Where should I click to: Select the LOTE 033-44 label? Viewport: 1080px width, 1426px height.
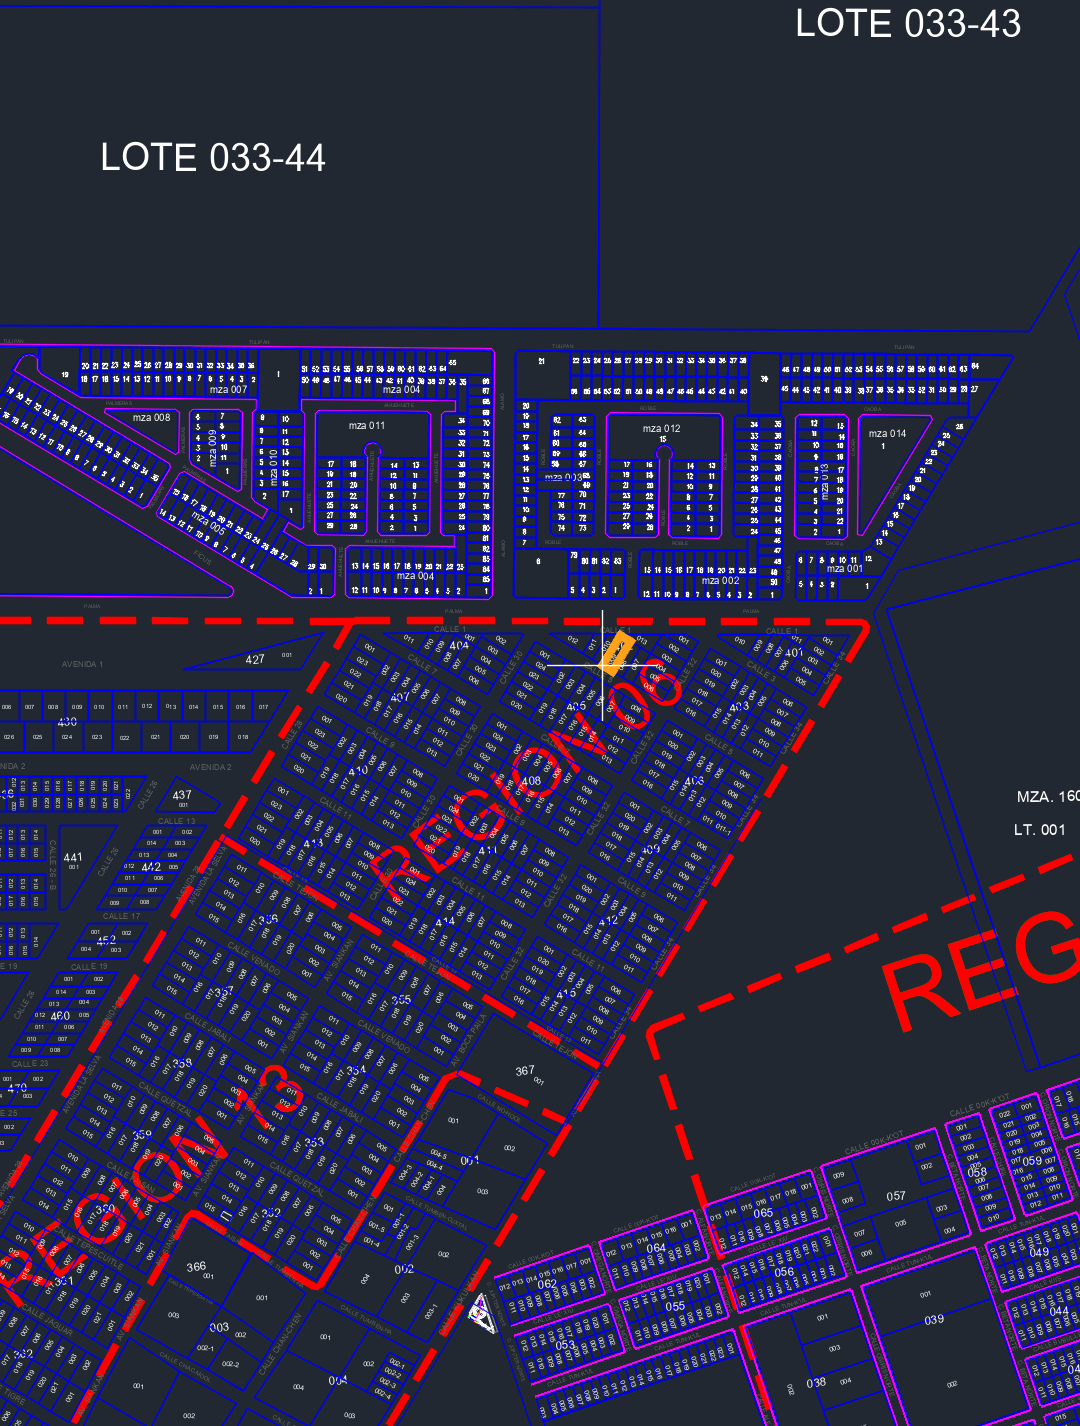(213, 158)
